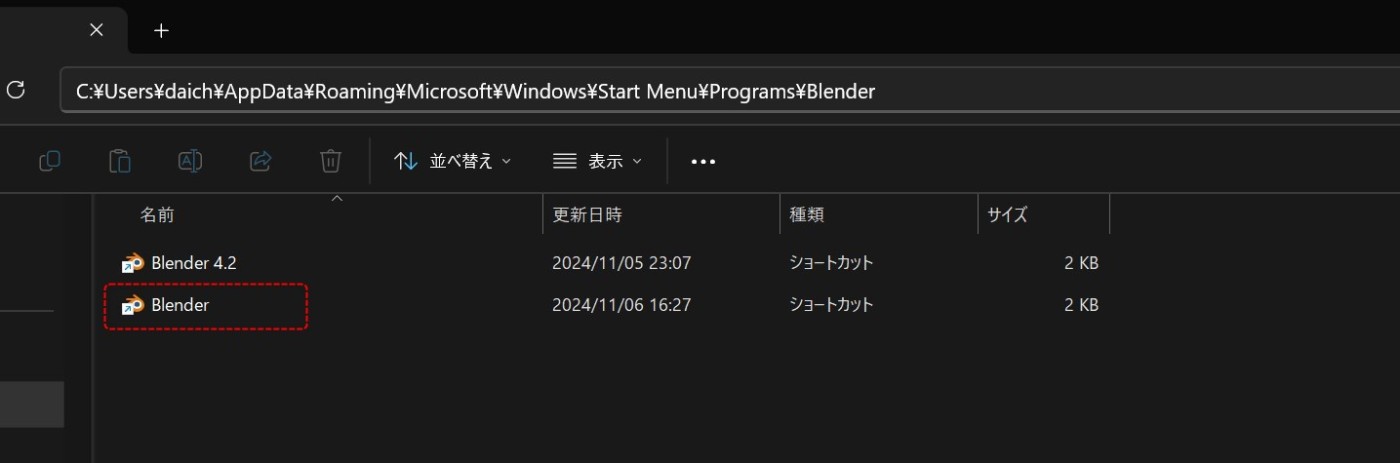This screenshot has width=1400, height=463.
Task: Close the current Explorer tab
Action: coord(96,30)
